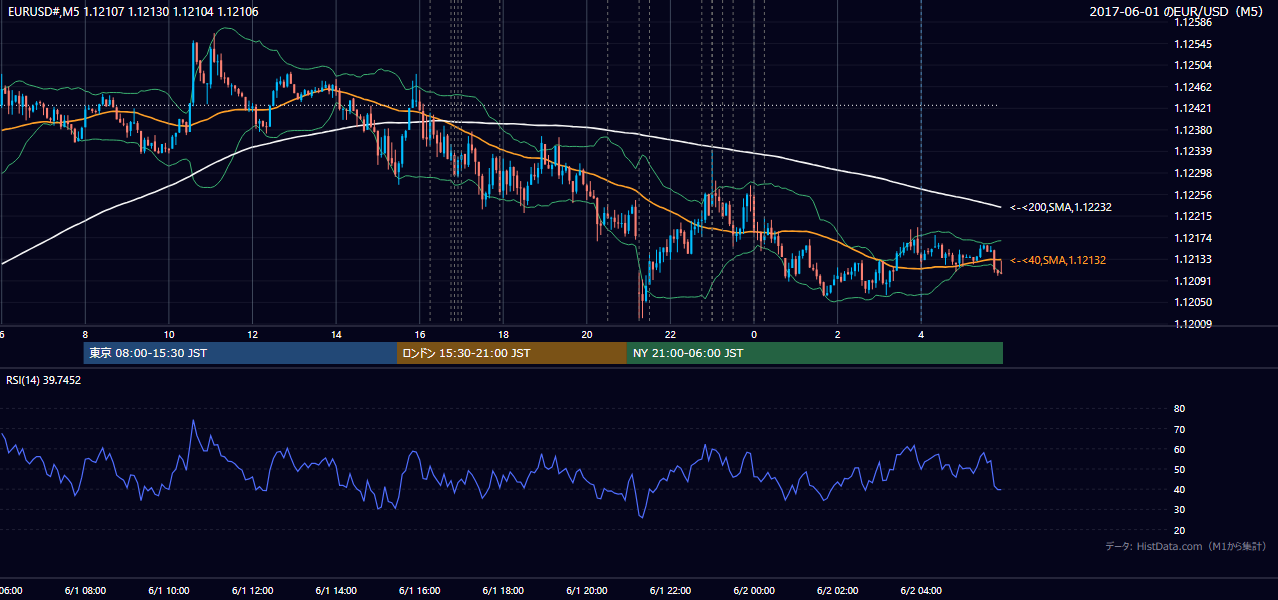Click price axis value 1.12421
This screenshot has width=1278, height=600.
coord(1192,109)
